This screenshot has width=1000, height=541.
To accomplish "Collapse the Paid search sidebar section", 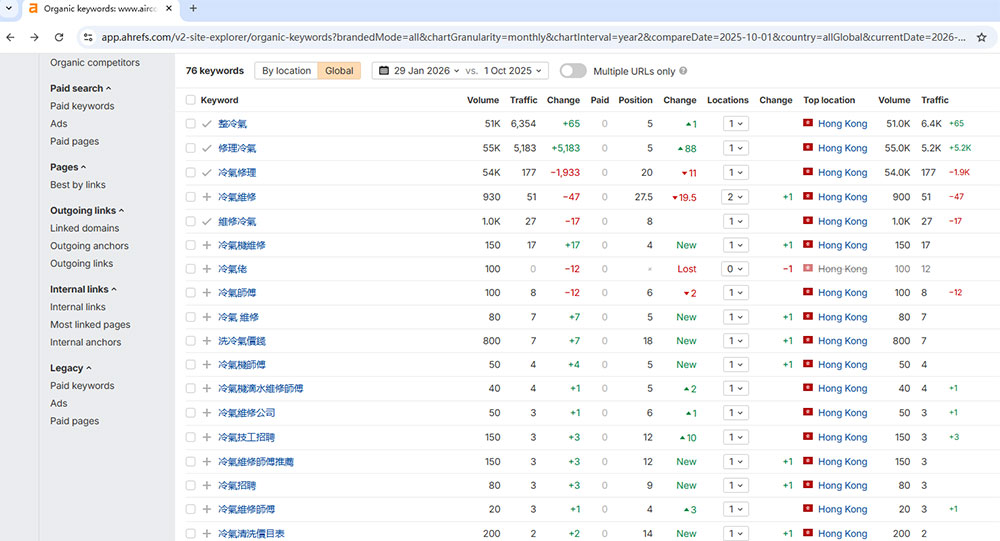I will click(80, 88).
